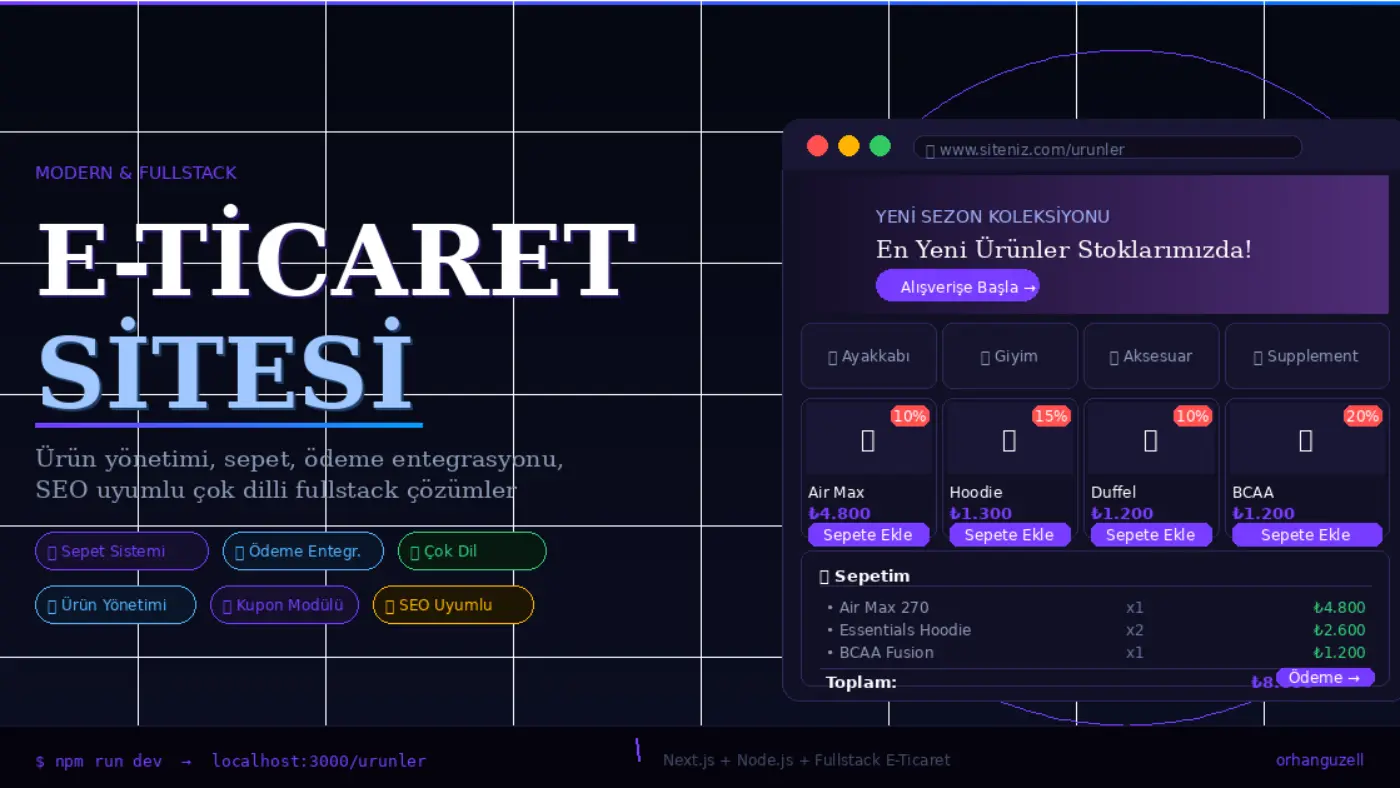The width and height of the screenshot is (1400, 788).
Task: Open the Aksesuar category tab
Action: click(x=1151, y=356)
